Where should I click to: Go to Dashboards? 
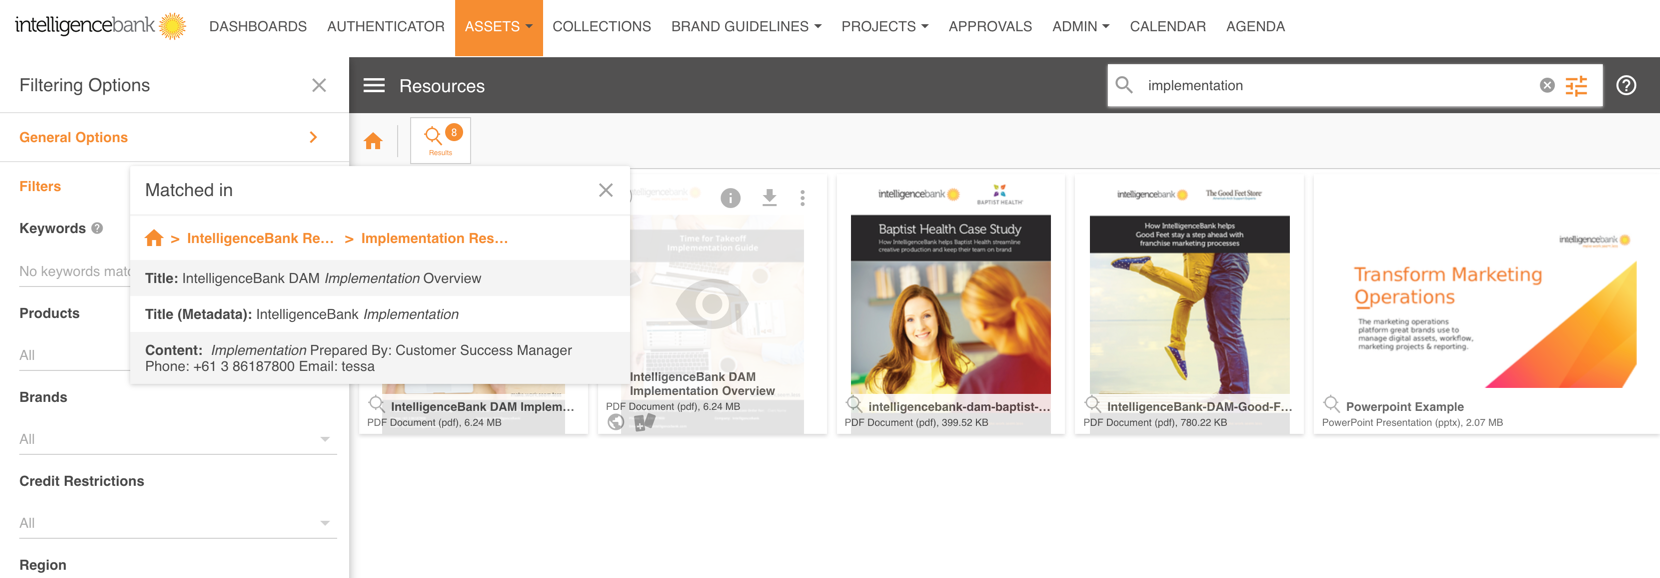coord(258,27)
